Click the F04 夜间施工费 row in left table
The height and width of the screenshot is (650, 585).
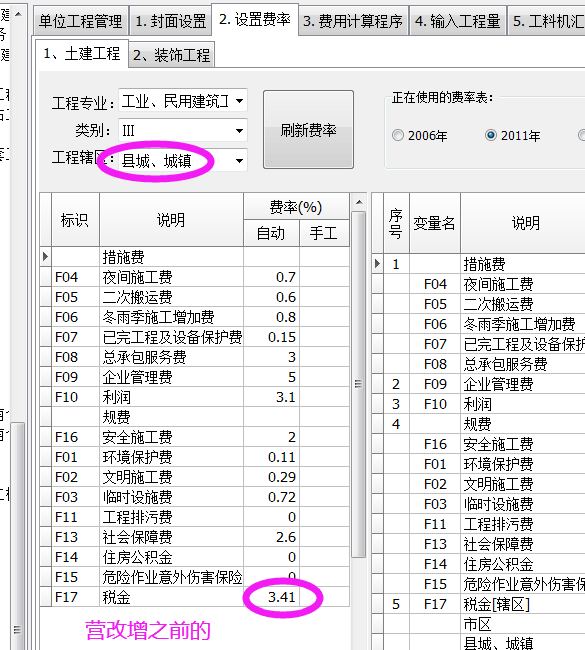[x=195, y=277]
